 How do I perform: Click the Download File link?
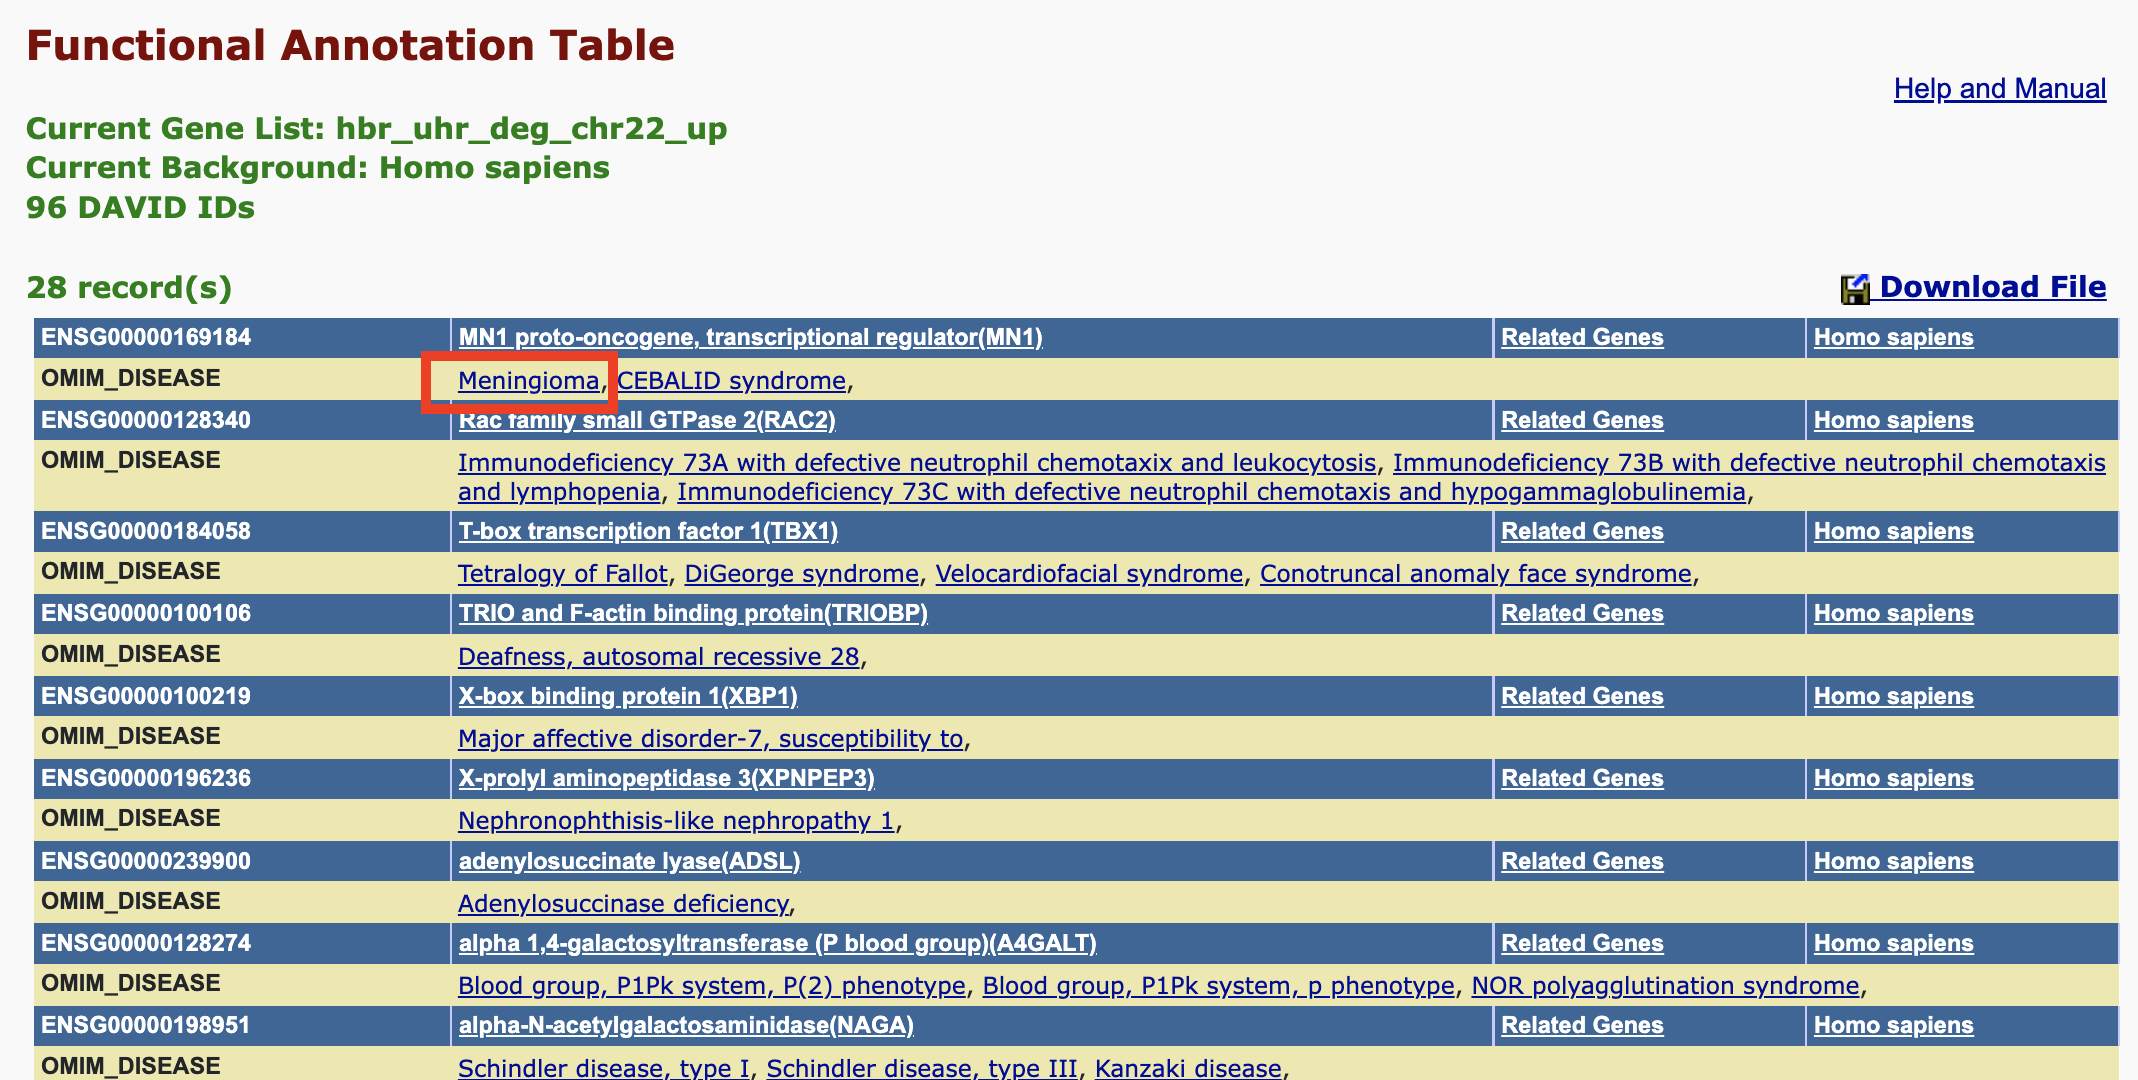pyautogui.click(x=1992, y=287)
